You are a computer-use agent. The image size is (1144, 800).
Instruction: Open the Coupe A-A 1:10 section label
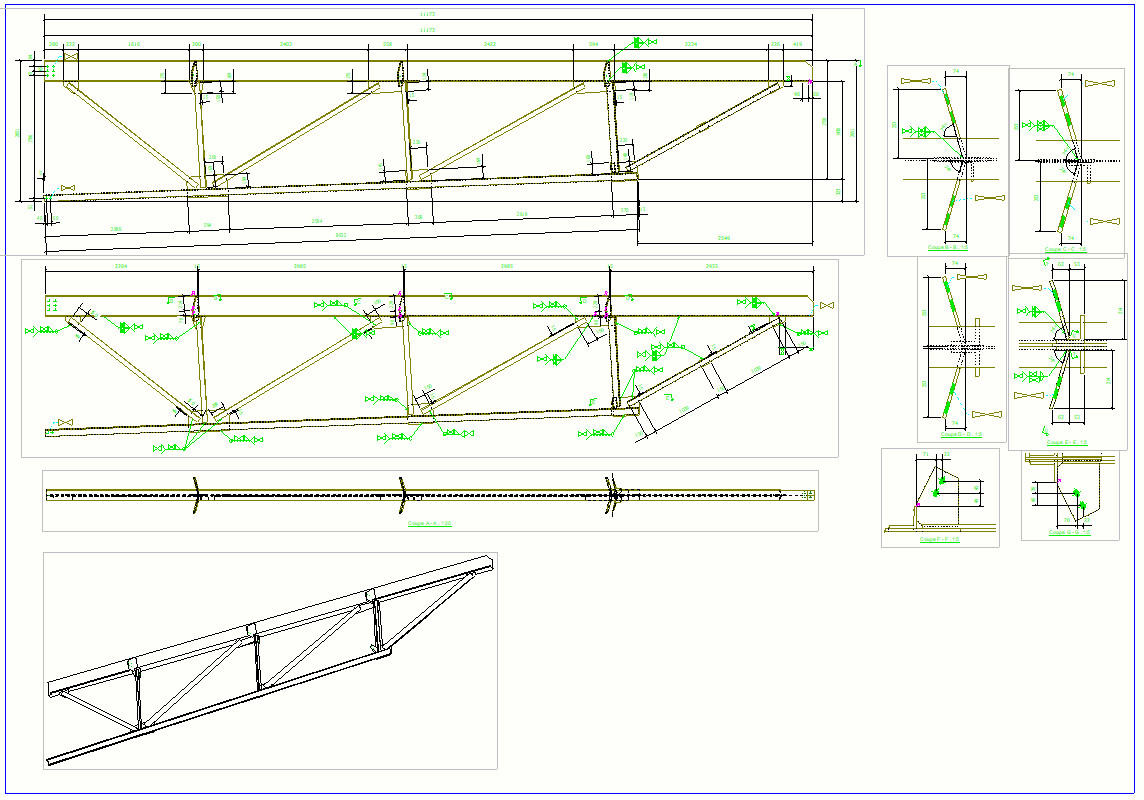pyautogui.click(x=428, y=522)
